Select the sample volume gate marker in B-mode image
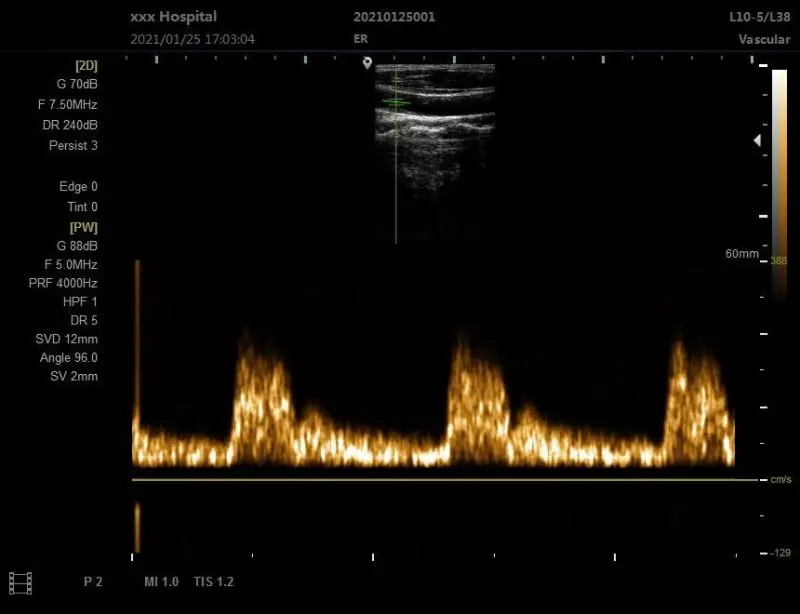800x614 pixels. pos(393,103)
